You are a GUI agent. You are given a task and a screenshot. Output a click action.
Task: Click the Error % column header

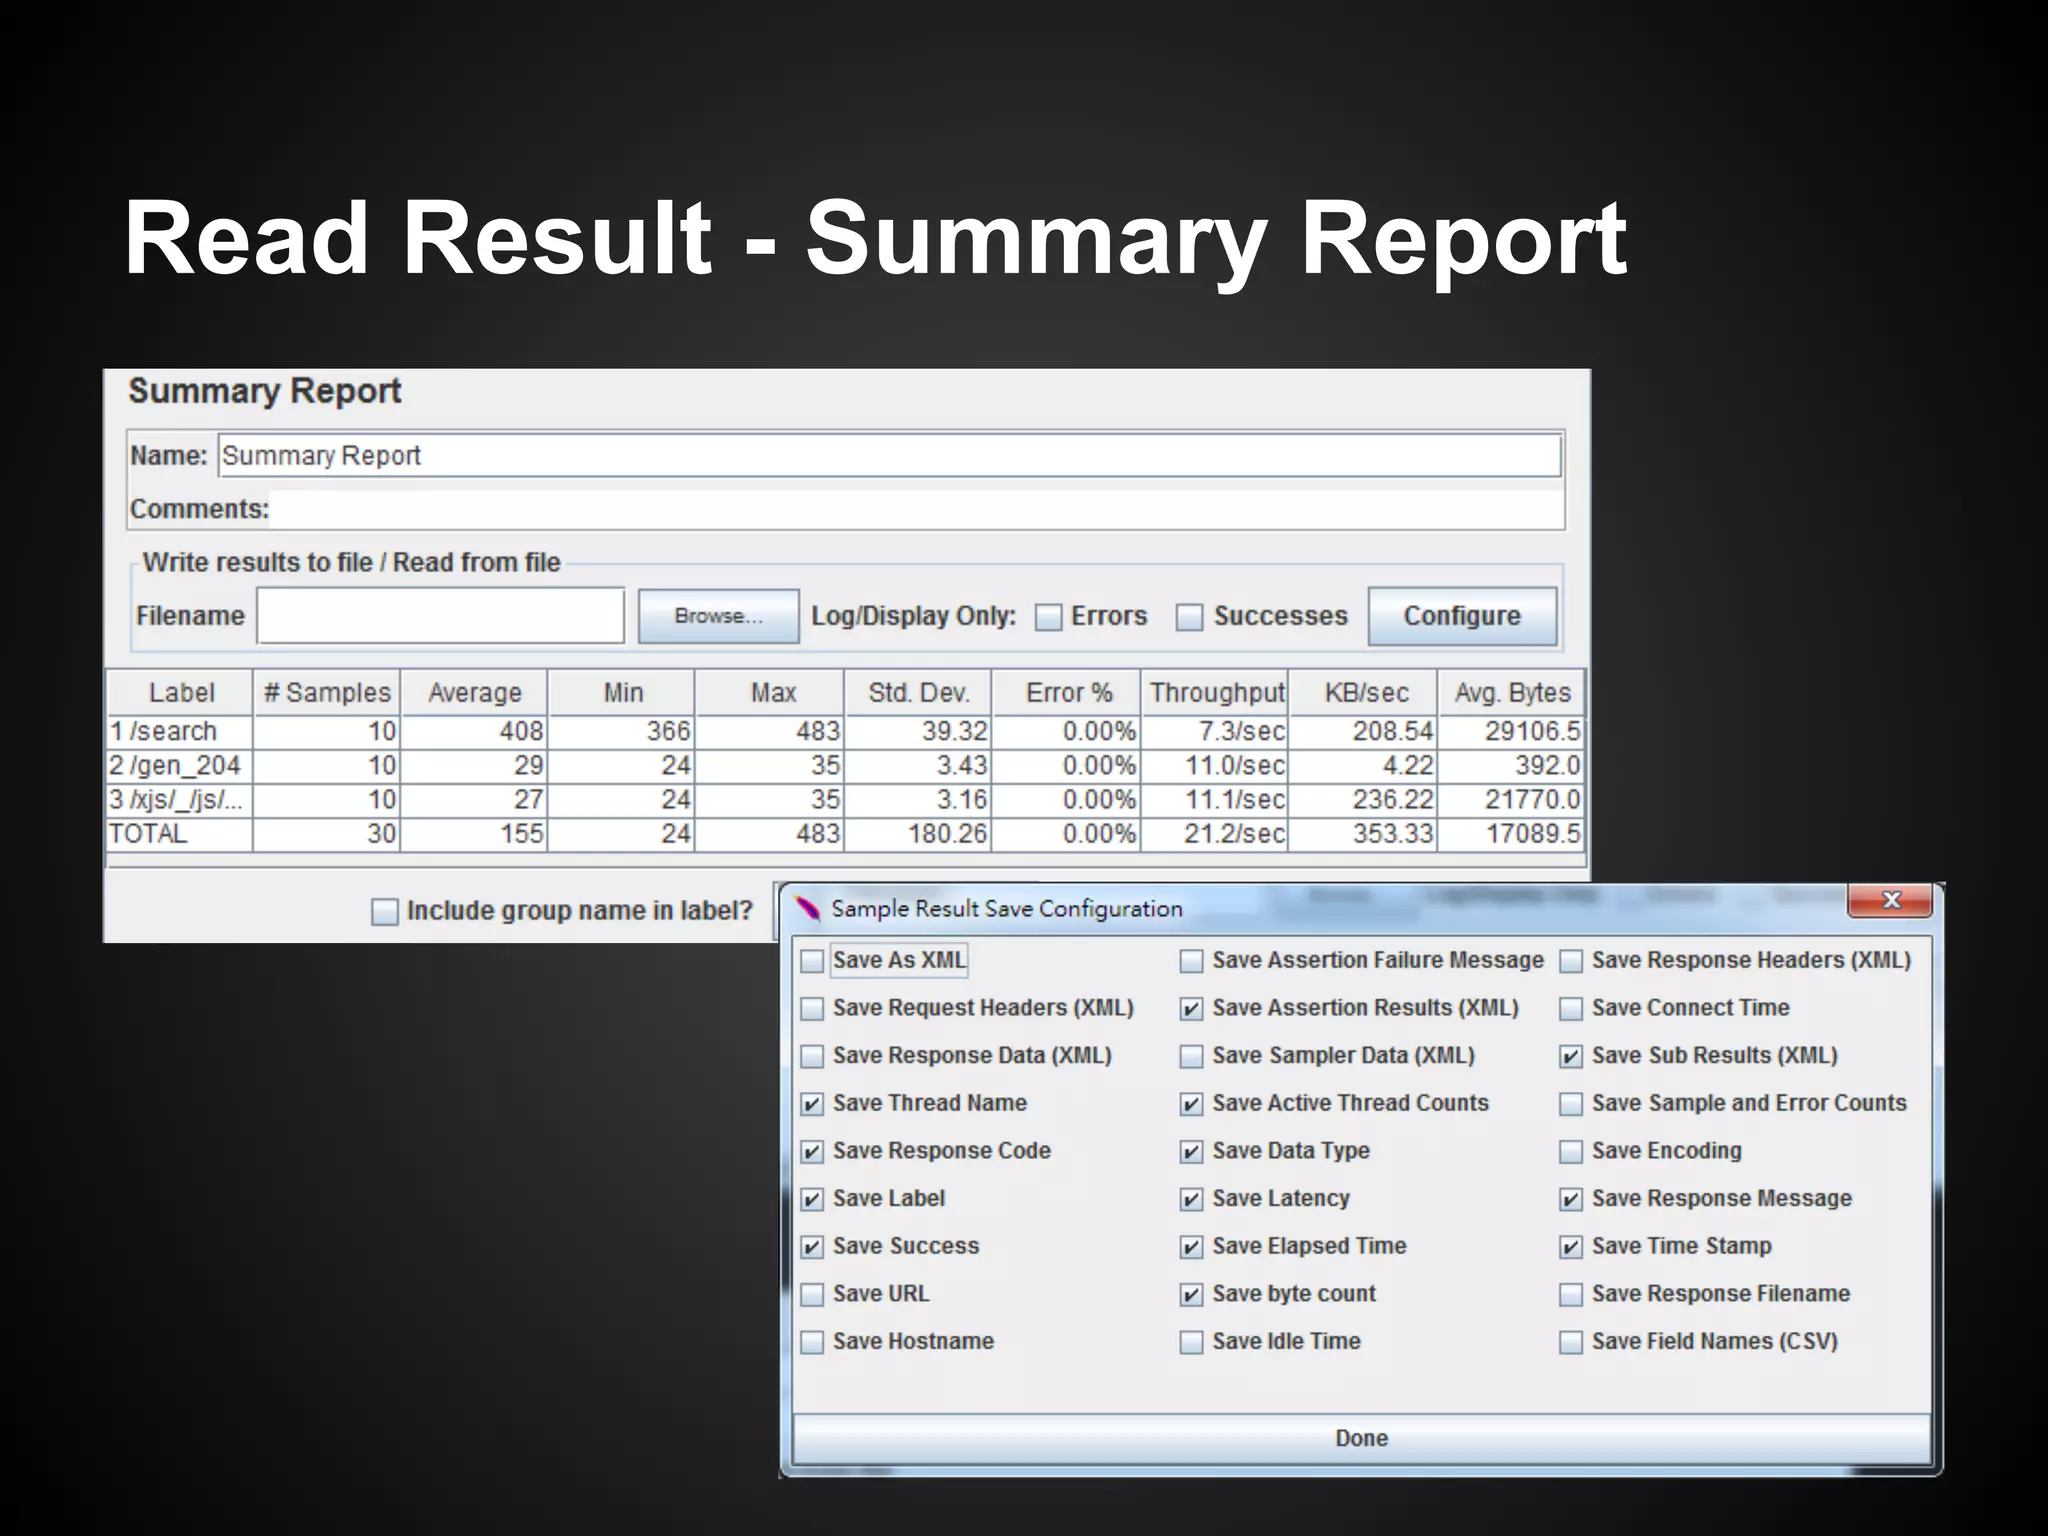tap(1067, 692)
